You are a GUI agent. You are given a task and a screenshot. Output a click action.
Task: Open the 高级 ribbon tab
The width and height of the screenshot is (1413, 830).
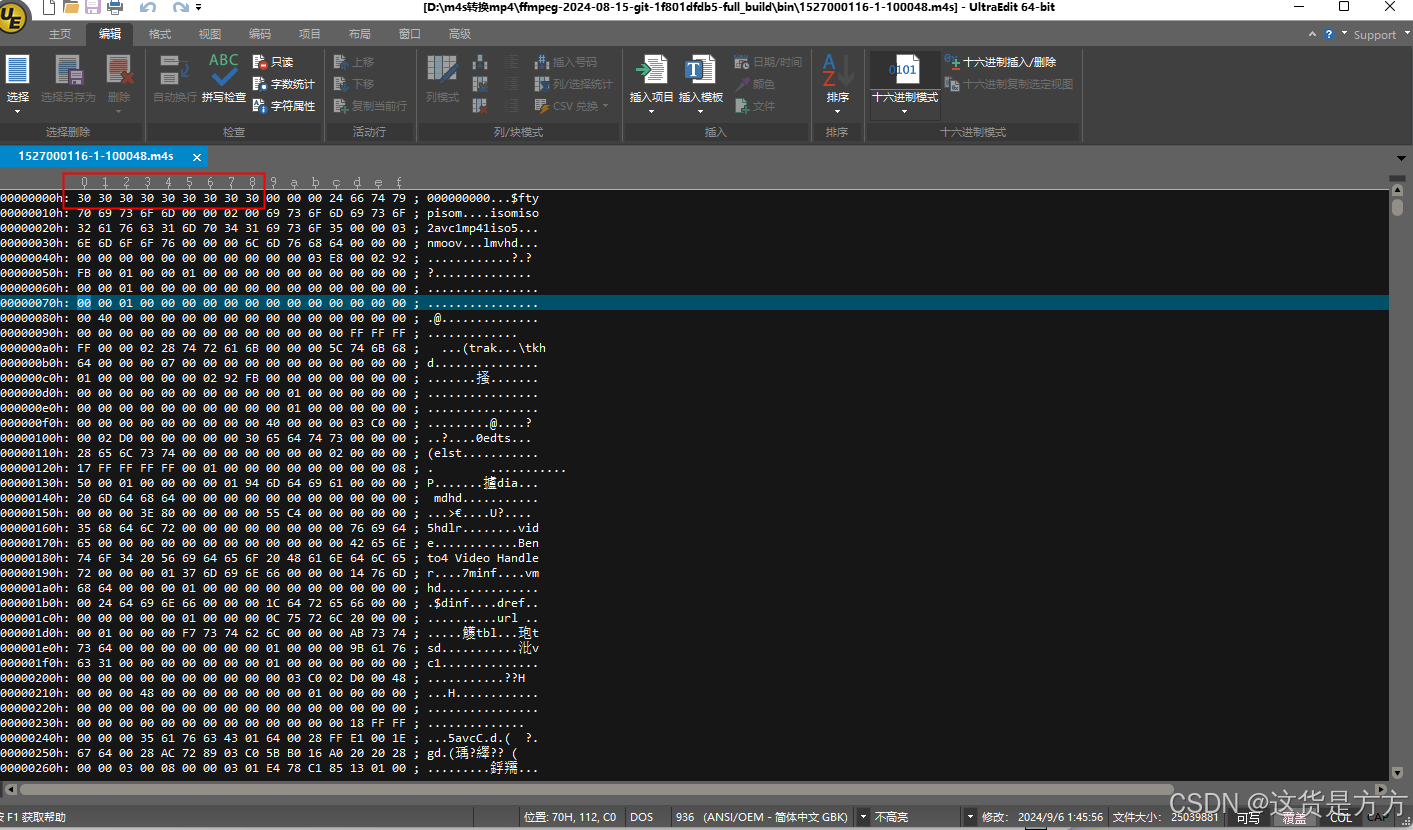[x=460, y=34]
